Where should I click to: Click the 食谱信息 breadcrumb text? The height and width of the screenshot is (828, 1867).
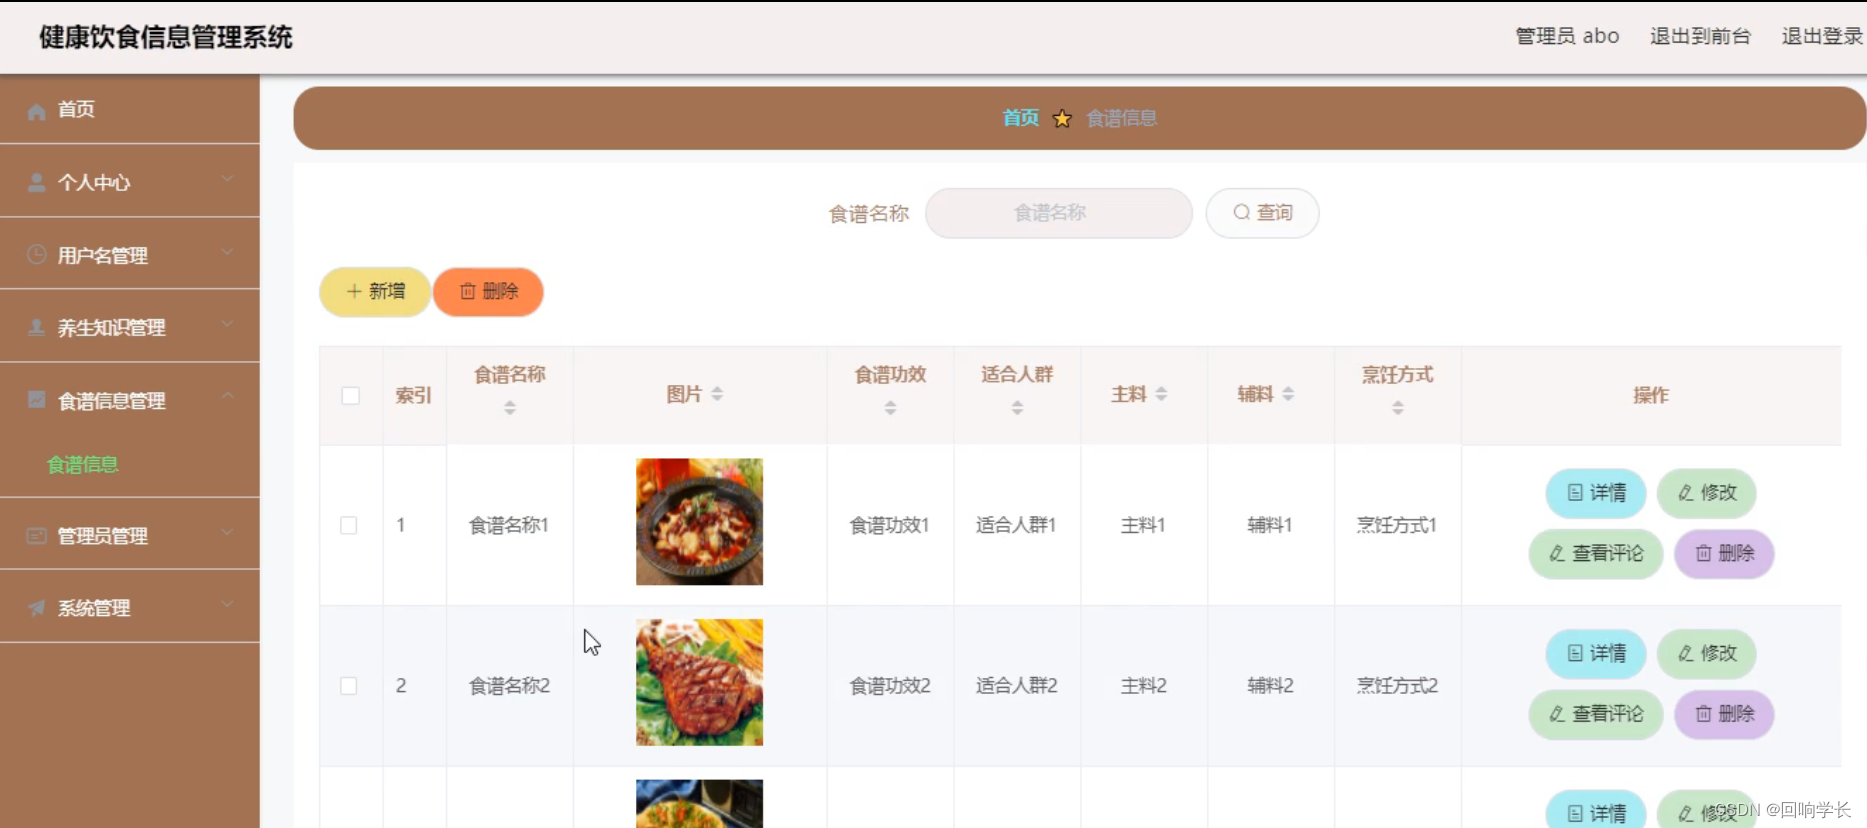coord(1122,119)
